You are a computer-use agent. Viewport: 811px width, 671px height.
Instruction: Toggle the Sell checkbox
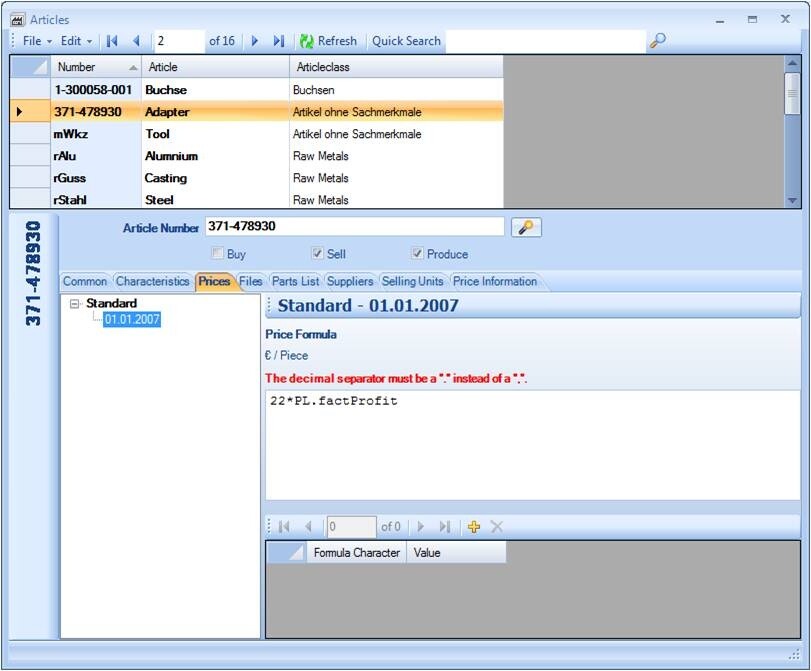[317, 253]
